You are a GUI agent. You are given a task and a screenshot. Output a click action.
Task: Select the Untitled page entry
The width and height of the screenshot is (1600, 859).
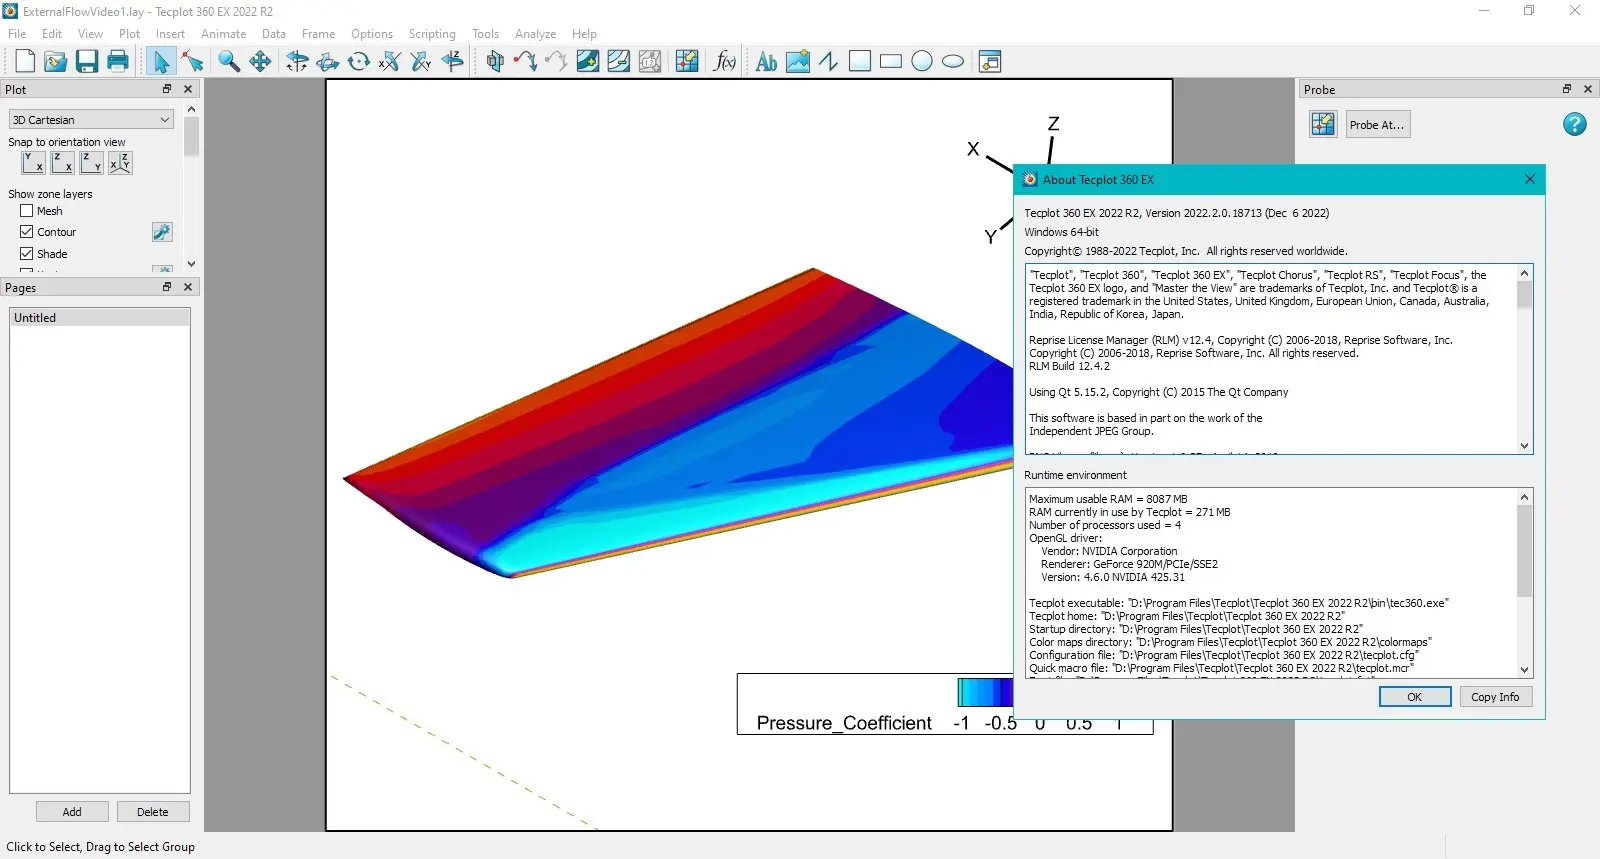click(100, 318)
